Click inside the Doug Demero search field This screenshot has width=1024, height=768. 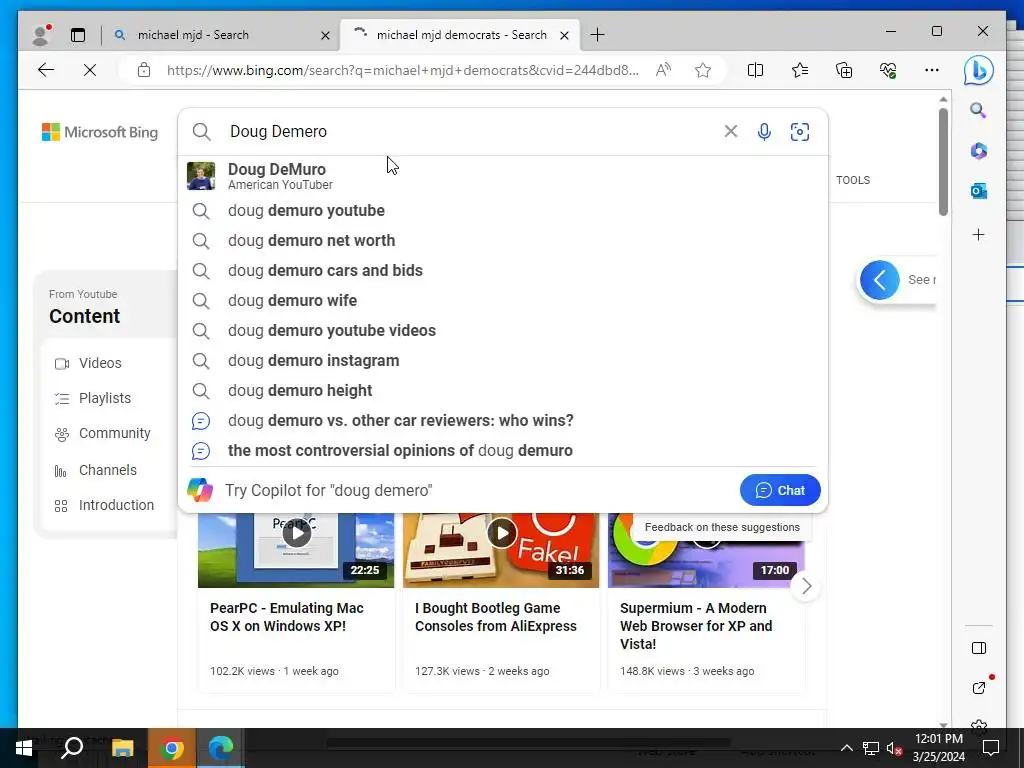click(x=470, y=131)
